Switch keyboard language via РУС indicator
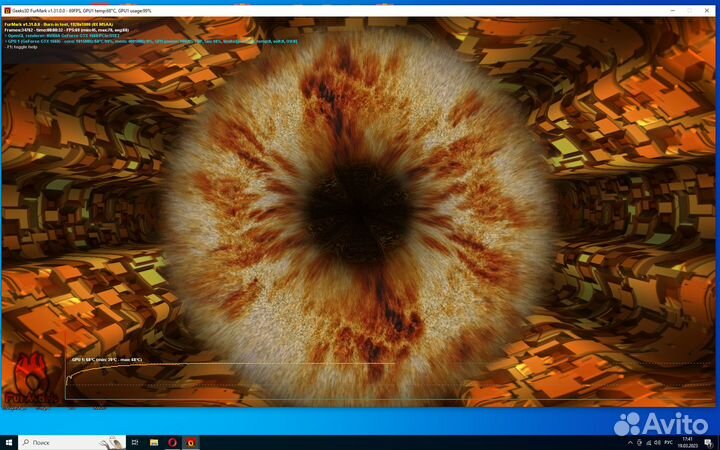 point(668,441)
